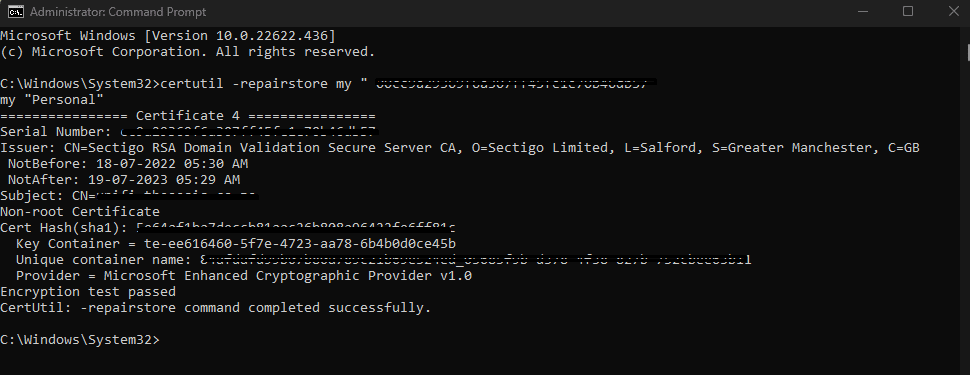Image resolution: width=970 pixels, height=375 pixels.
Task: Maximize the Command Prompt window
Action: [x=908, y=12]
